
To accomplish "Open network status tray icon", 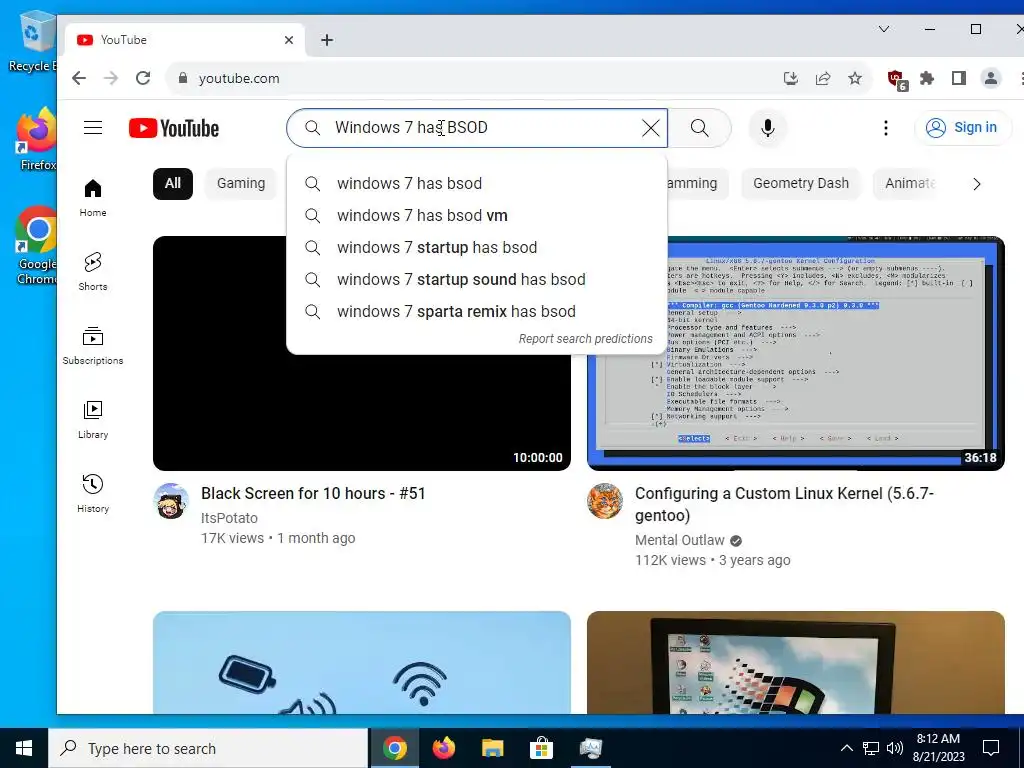I will pos(871,748).
